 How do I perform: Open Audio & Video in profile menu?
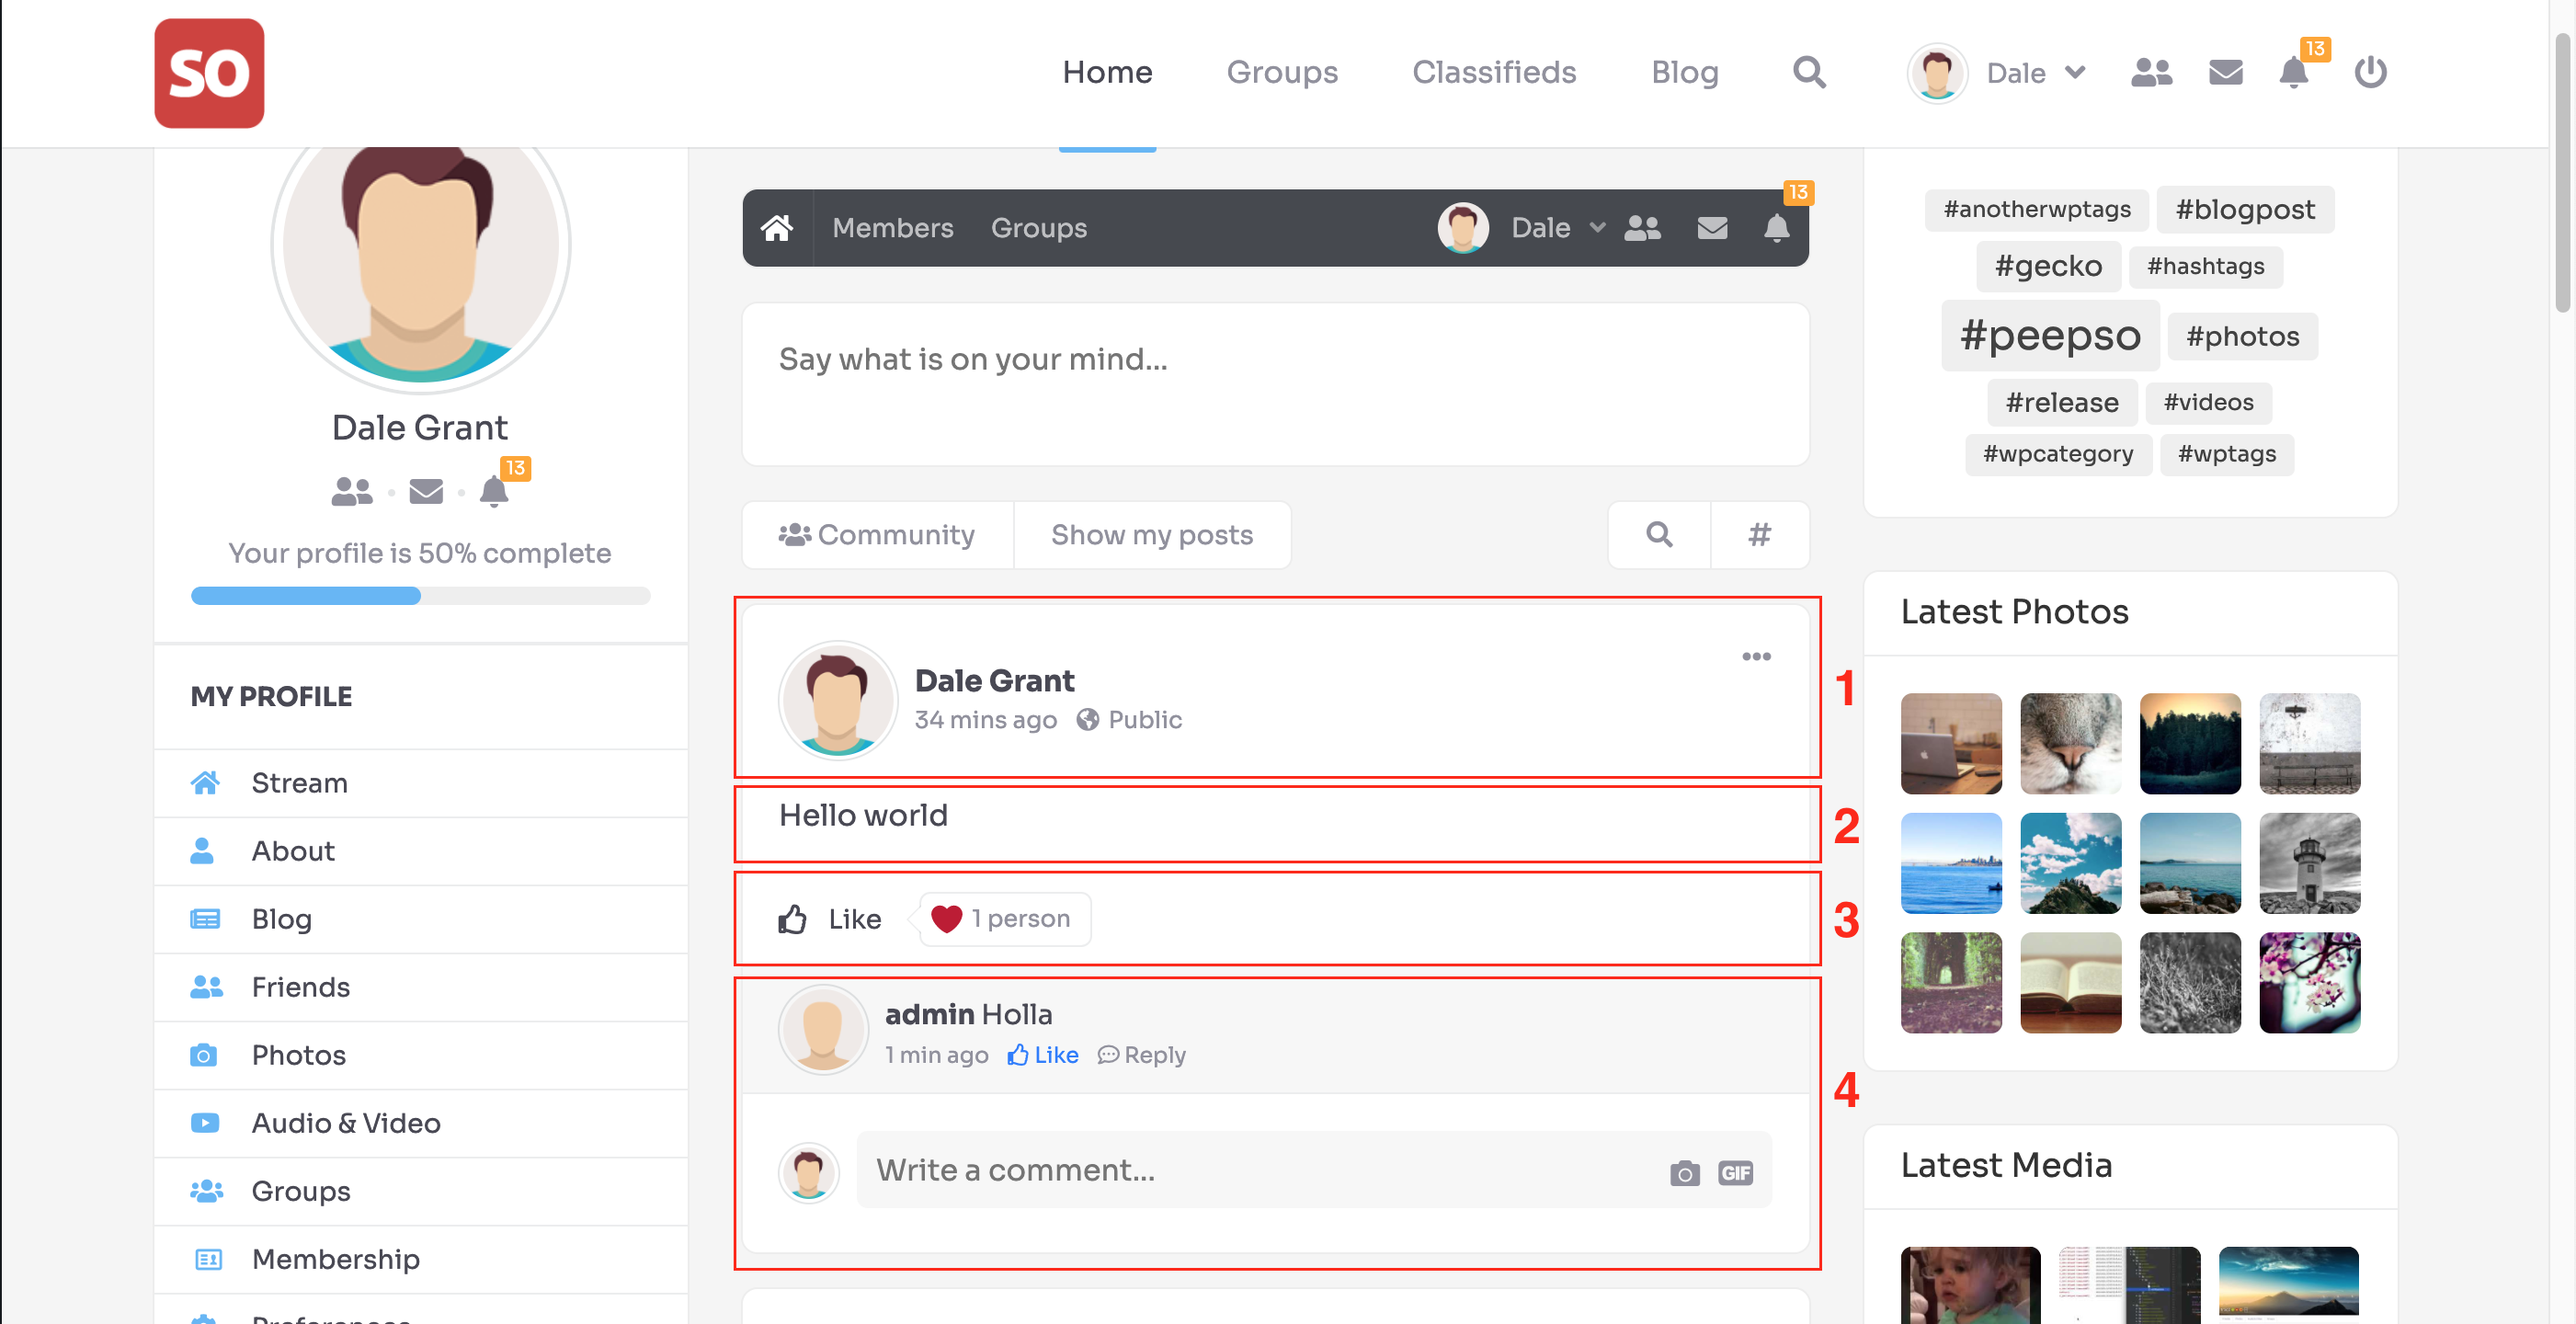421,1123
